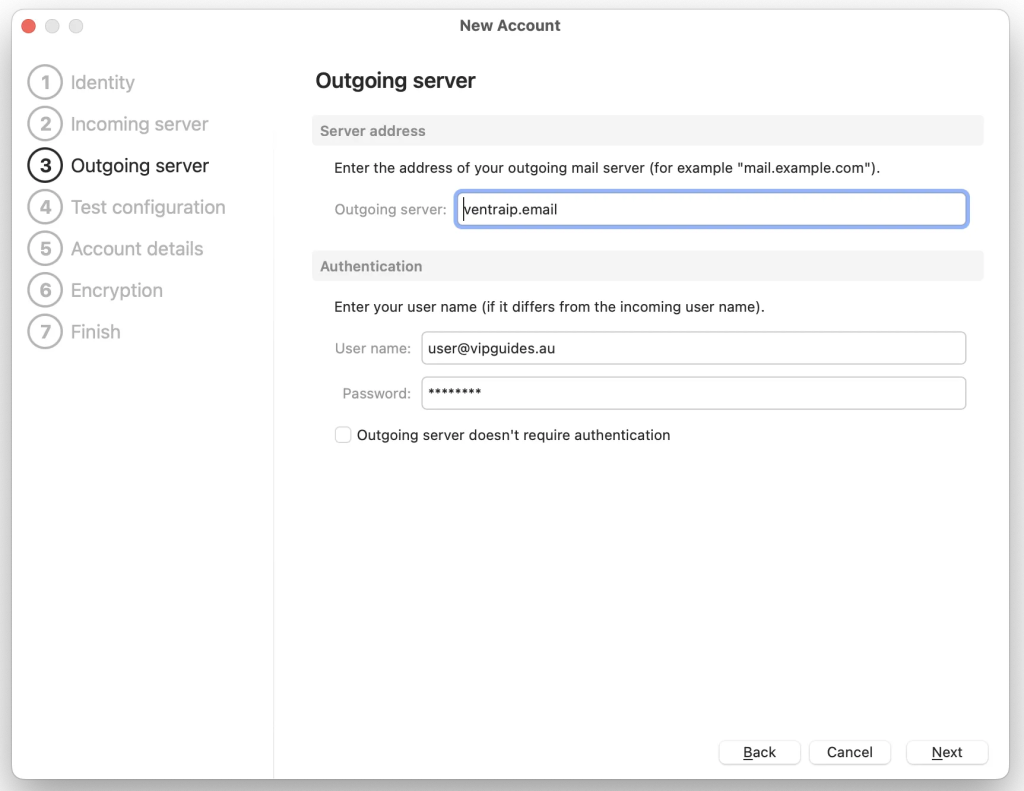Click the step 7 circle icon

[x=45, y=332]
